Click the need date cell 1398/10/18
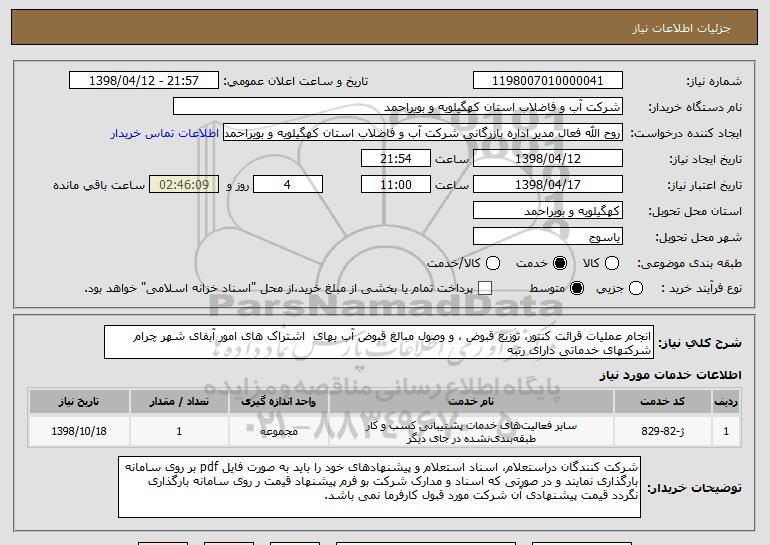This screenshot has height=545, width=770. click(79, 431)
